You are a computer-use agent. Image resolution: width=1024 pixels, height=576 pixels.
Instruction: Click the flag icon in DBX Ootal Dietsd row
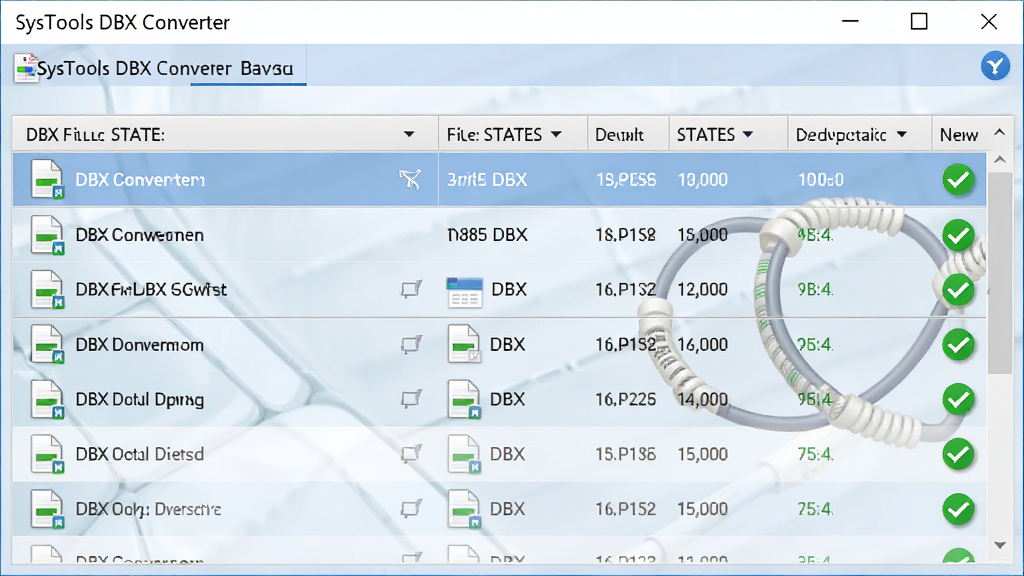tap(411, 453)
